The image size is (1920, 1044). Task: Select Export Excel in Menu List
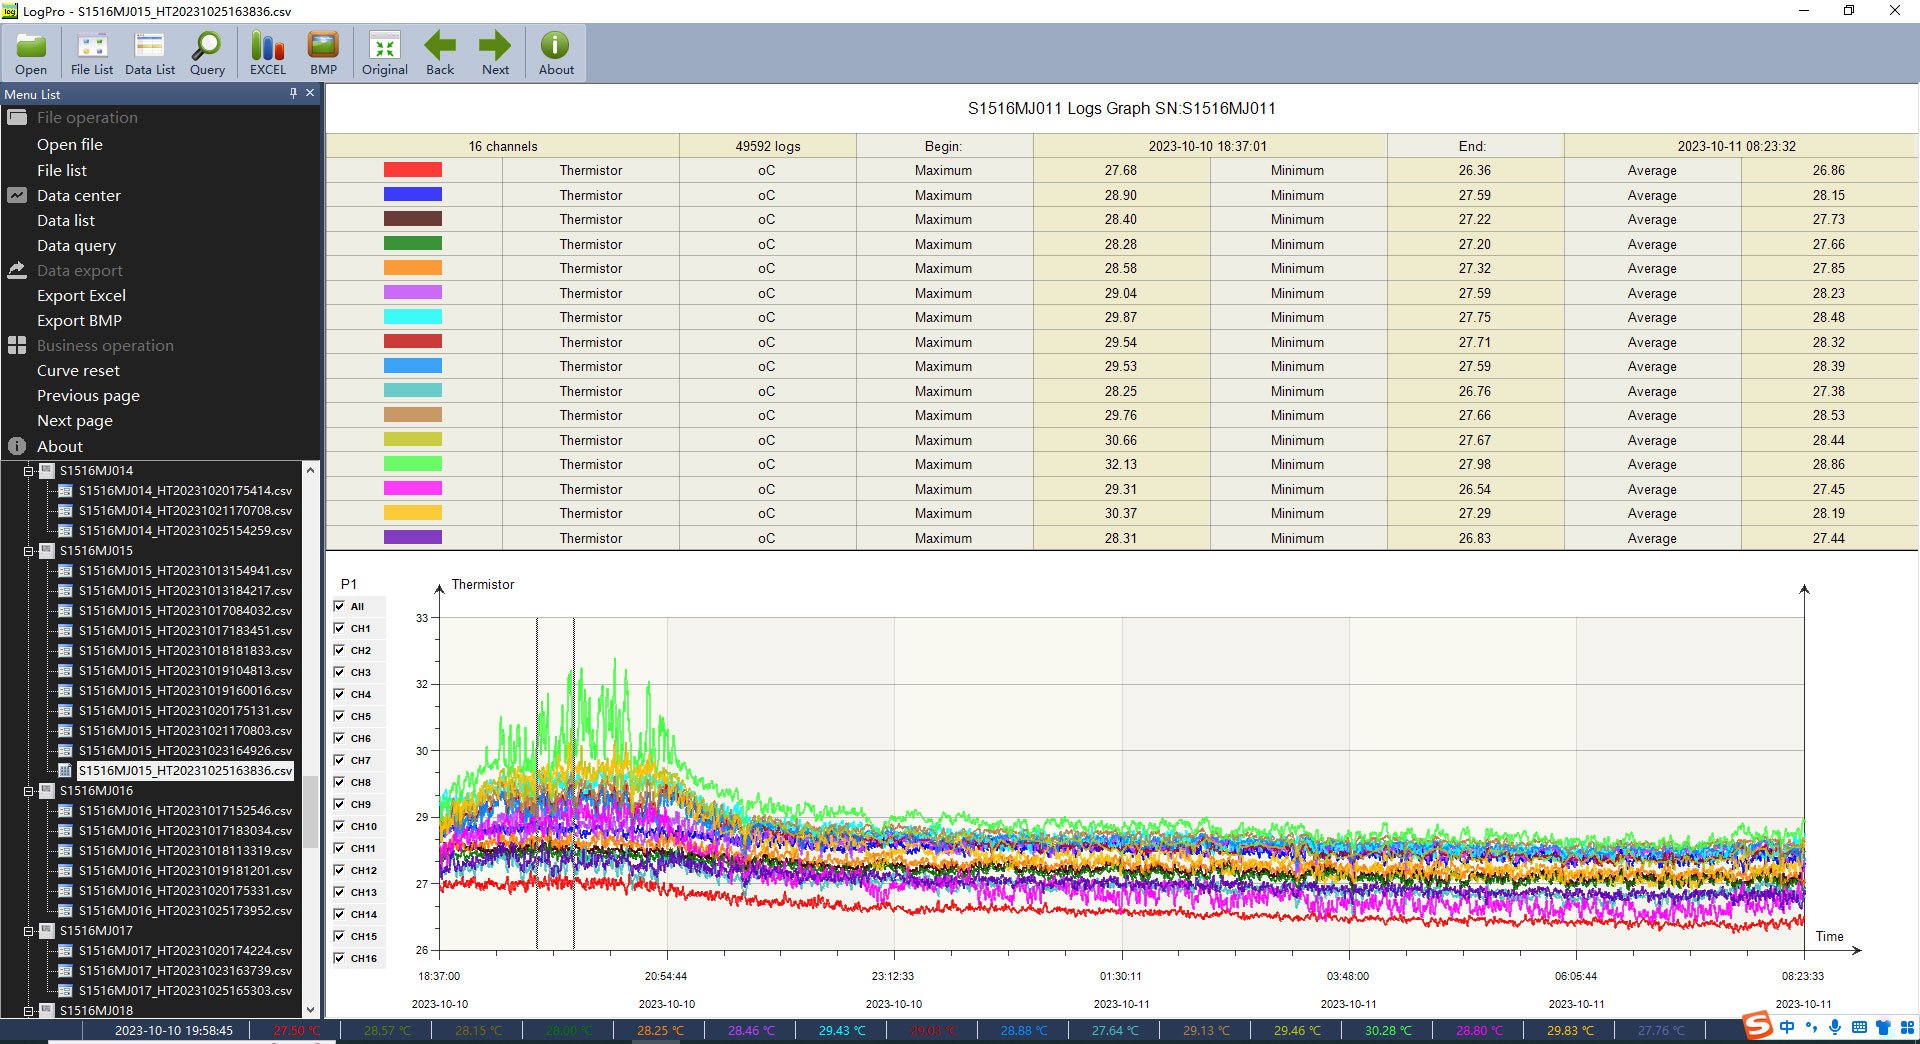coord(81,296)
